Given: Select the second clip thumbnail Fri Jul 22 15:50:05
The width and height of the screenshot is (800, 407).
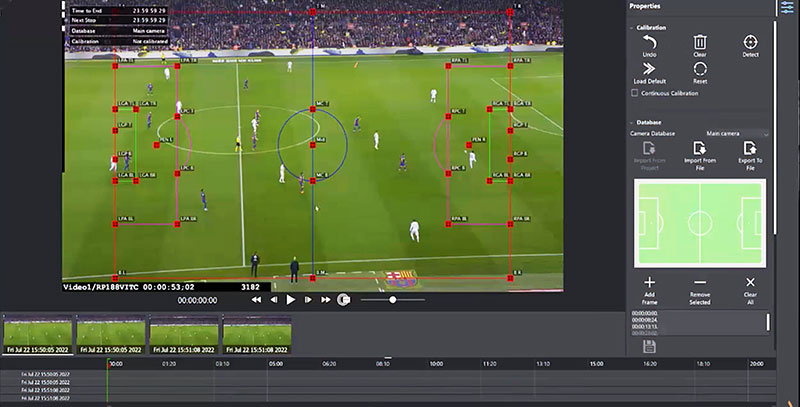Looking at the screenshot, I should pyautogui.click(x=111, y=335).
